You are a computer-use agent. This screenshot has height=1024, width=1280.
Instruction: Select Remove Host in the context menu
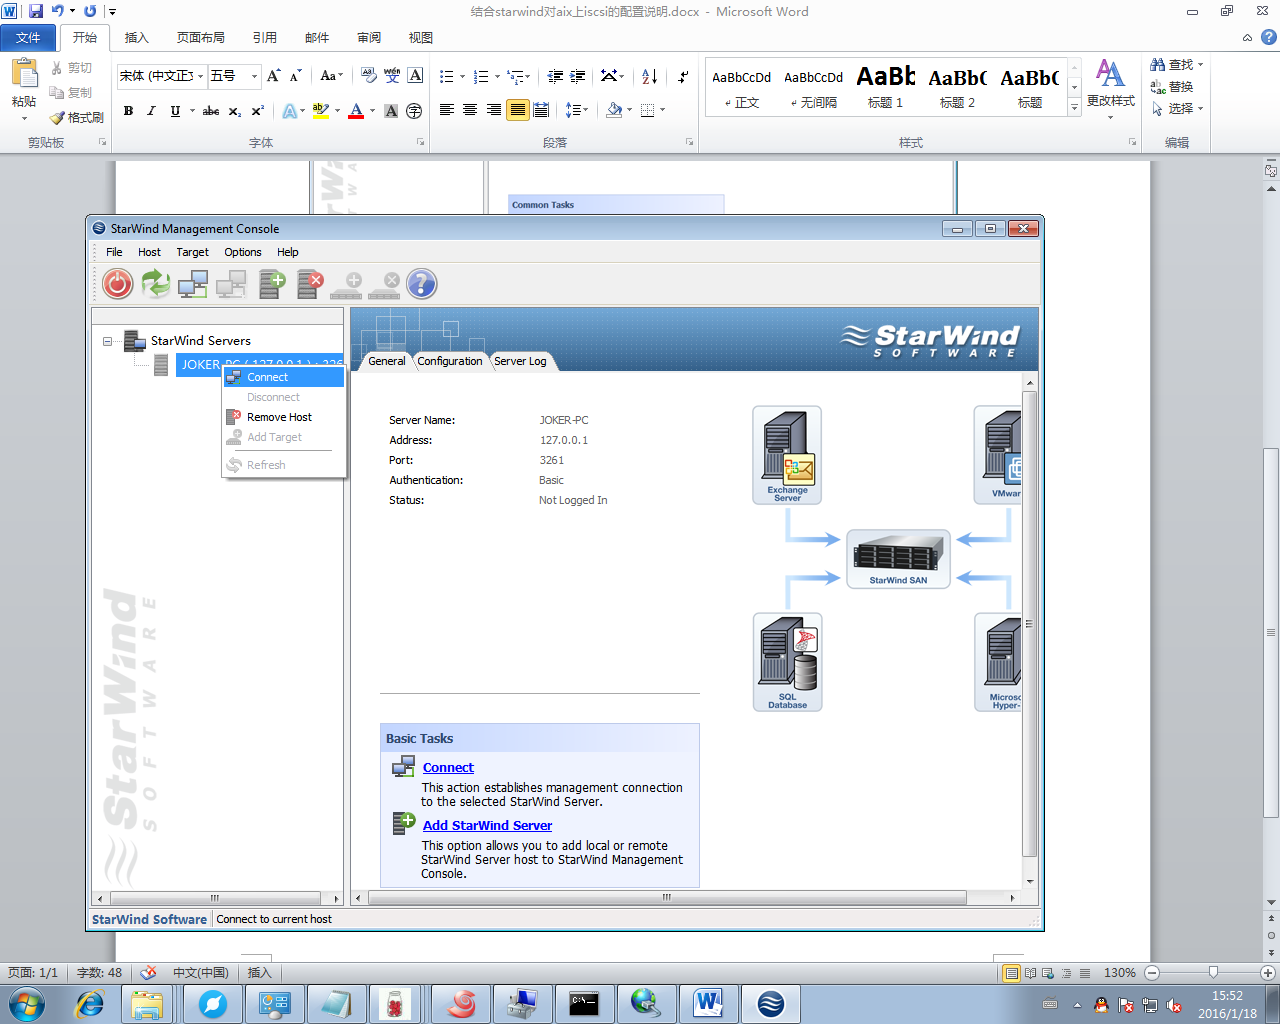coord(284,417)
